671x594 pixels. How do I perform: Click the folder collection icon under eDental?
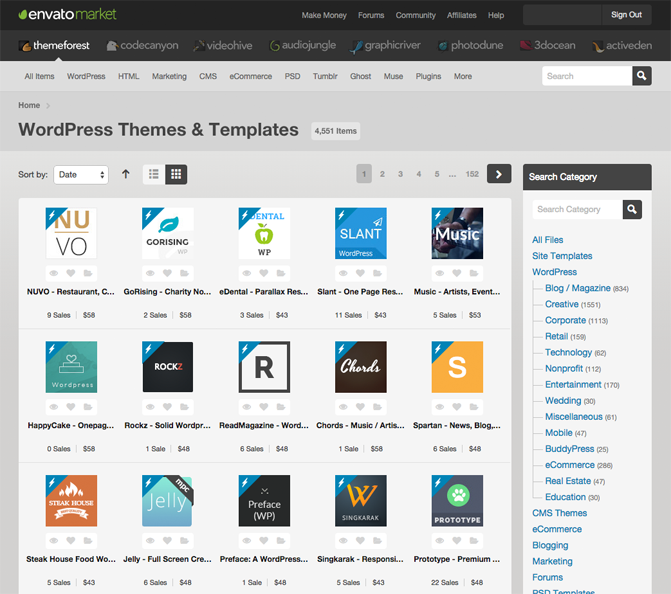(x=281, y=272)
